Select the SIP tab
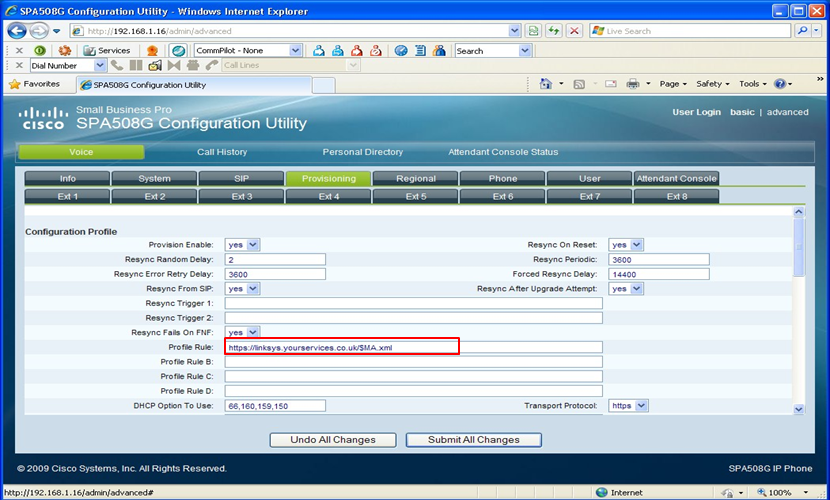 click(241, 179)
